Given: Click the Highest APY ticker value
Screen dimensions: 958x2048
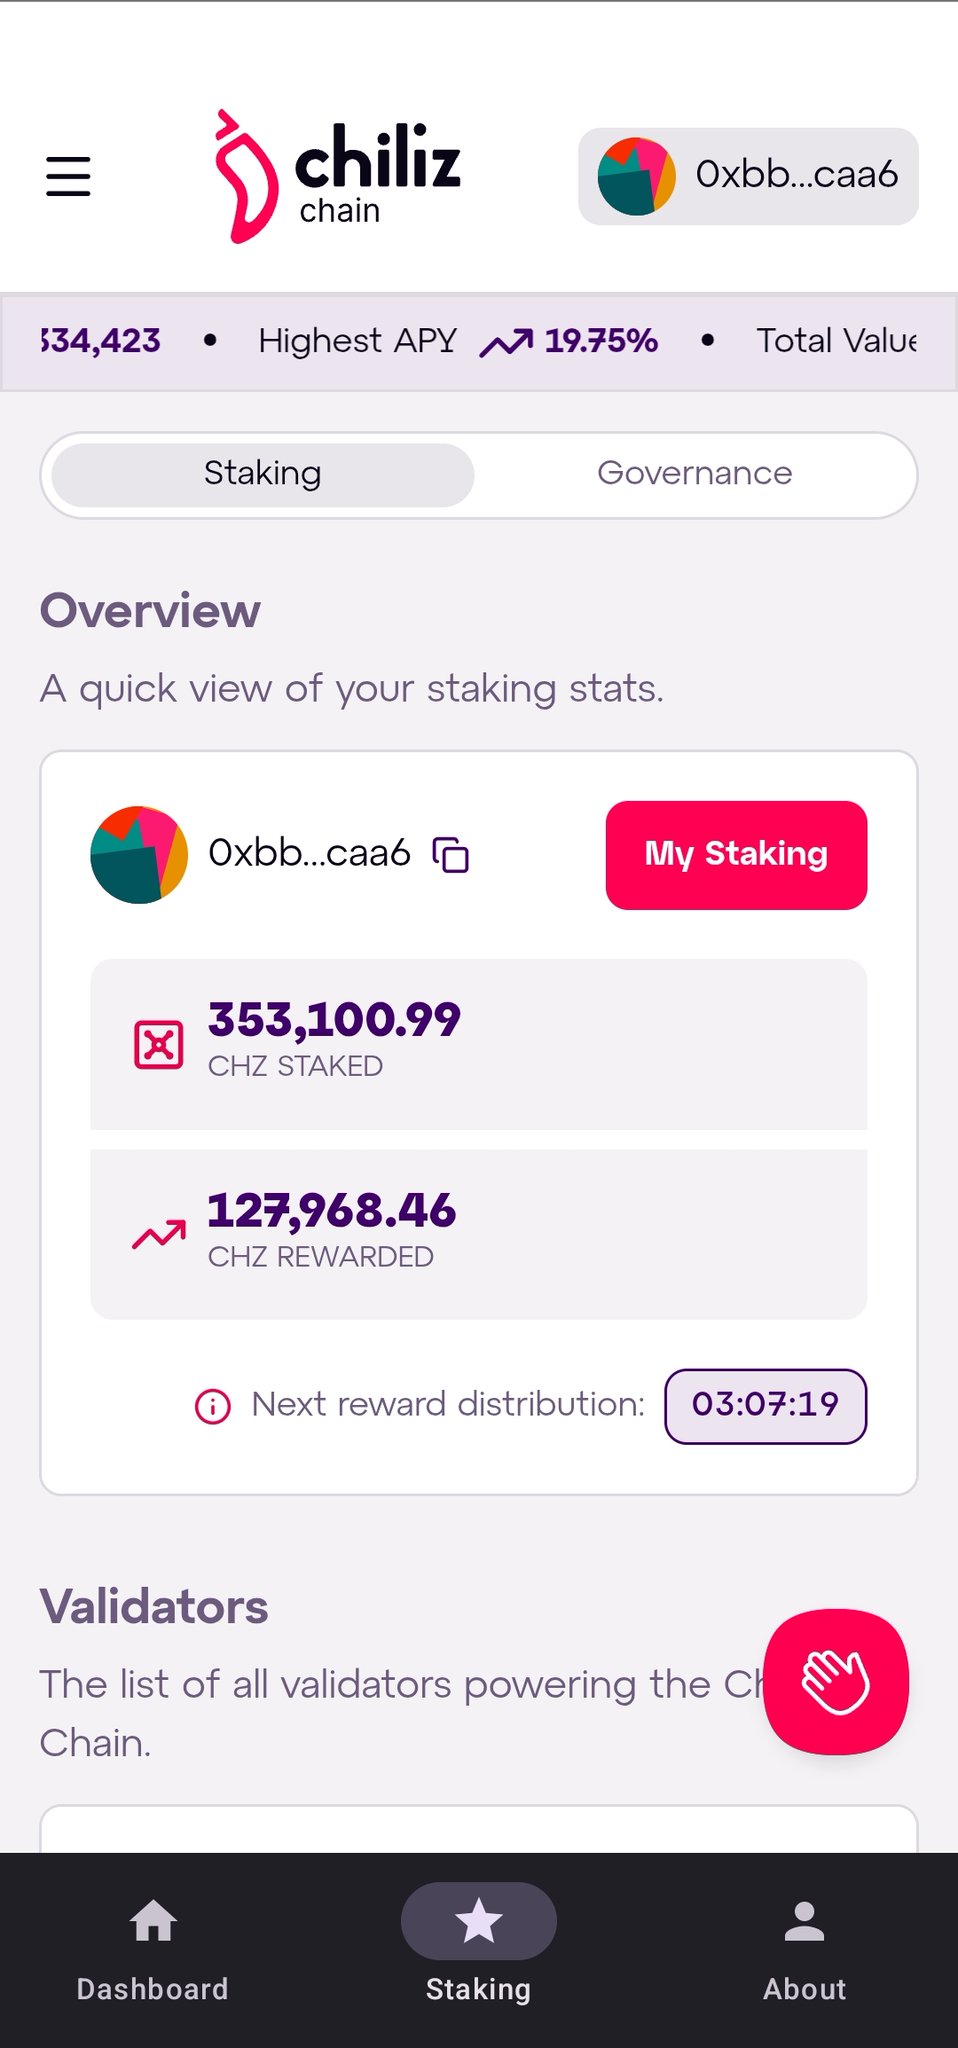Looking at the screenshot, I should pos(600,341).
